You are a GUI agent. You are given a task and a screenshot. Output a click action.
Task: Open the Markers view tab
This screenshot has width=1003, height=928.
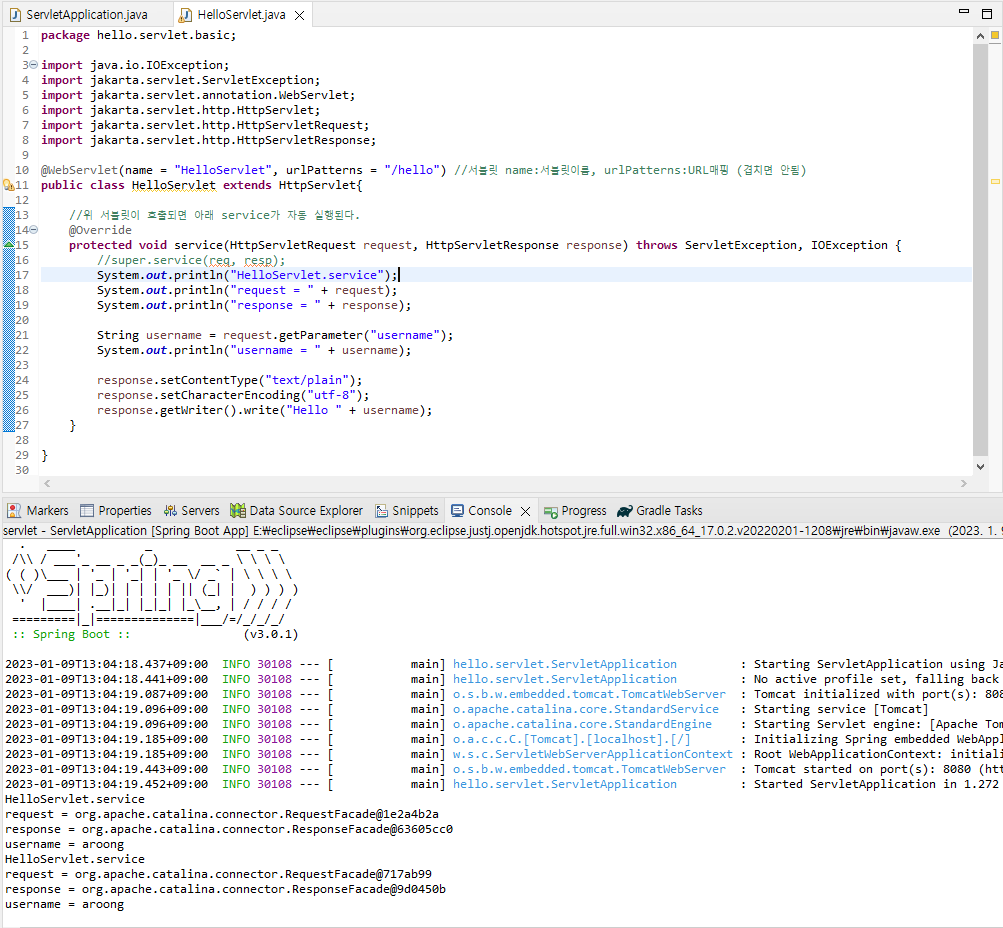point(38,510)
